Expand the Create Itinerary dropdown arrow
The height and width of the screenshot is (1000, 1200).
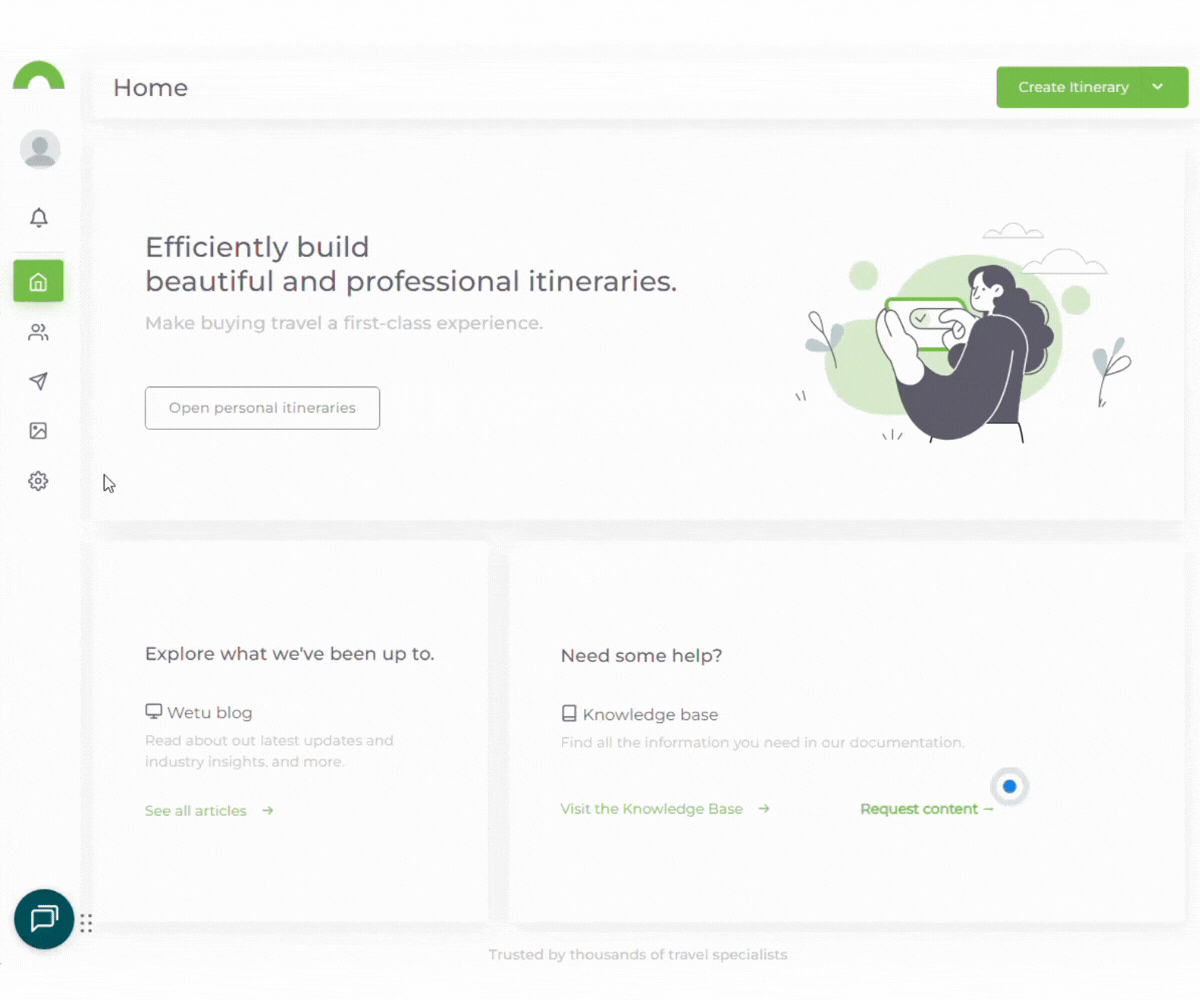click(x=1158, y=87)
